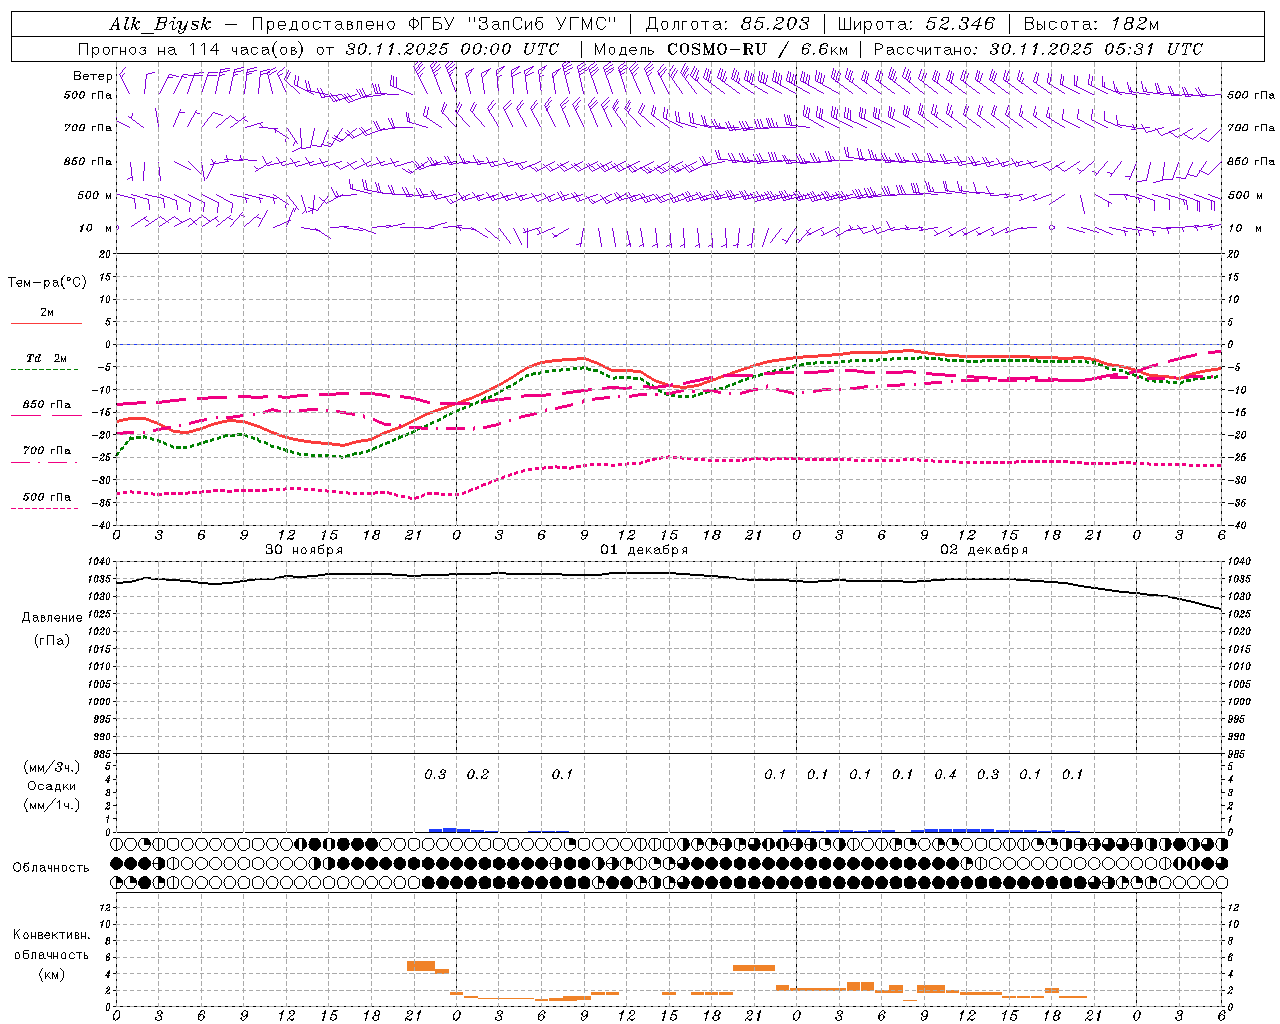Click the Ветер panel label

tap(92, 76)
